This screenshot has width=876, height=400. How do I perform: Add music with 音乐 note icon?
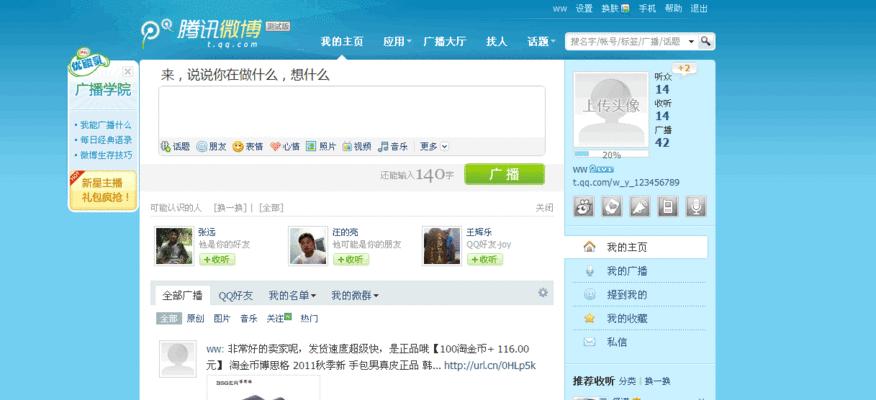tap(383, 146)
